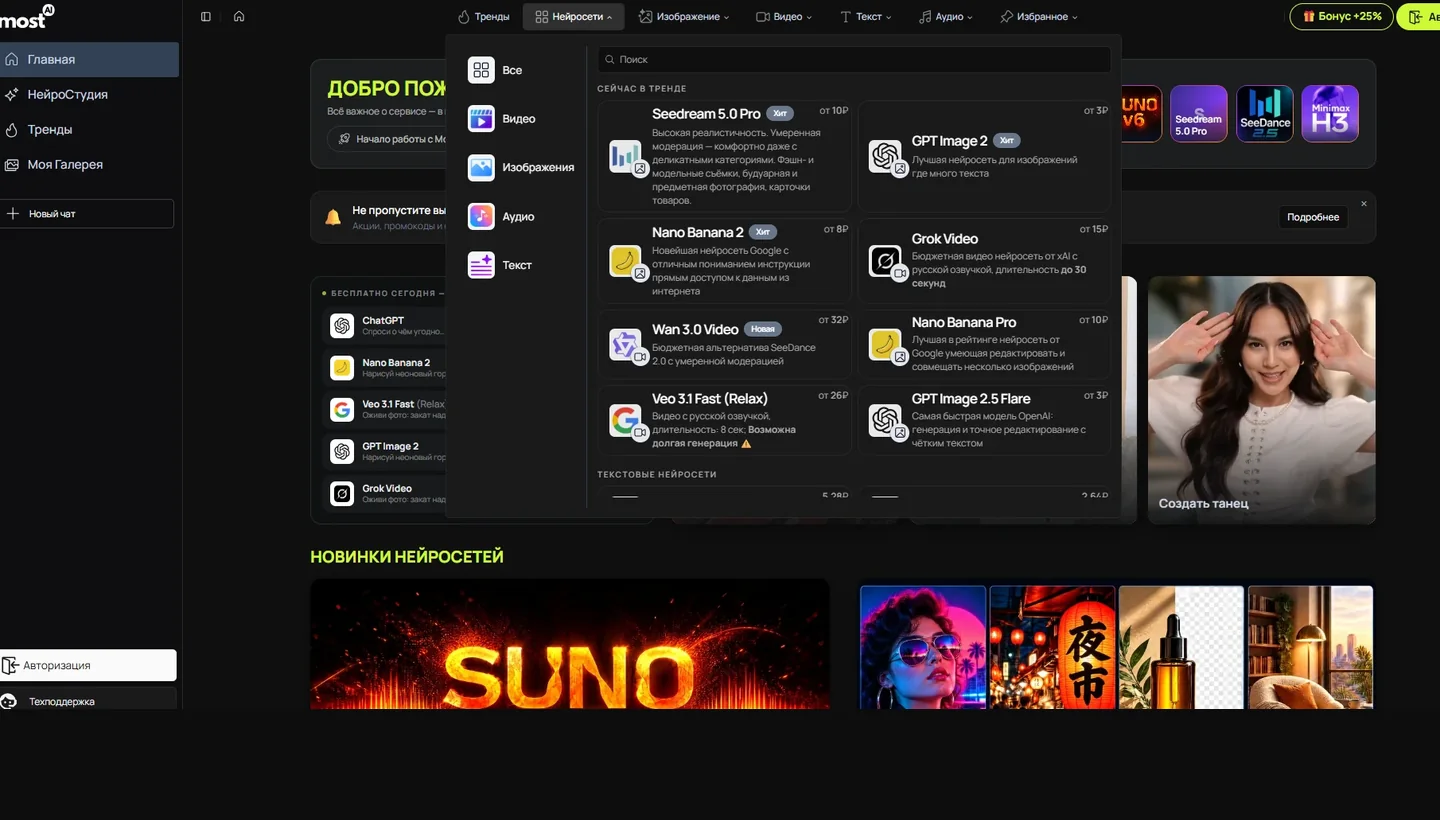Open the Создать танец thumbnail

[x=1262, y=400]
